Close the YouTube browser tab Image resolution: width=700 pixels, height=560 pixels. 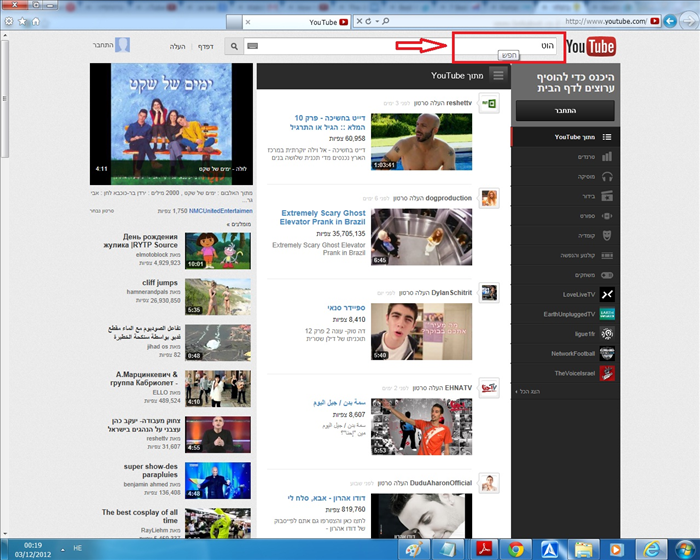click(248, 22)
